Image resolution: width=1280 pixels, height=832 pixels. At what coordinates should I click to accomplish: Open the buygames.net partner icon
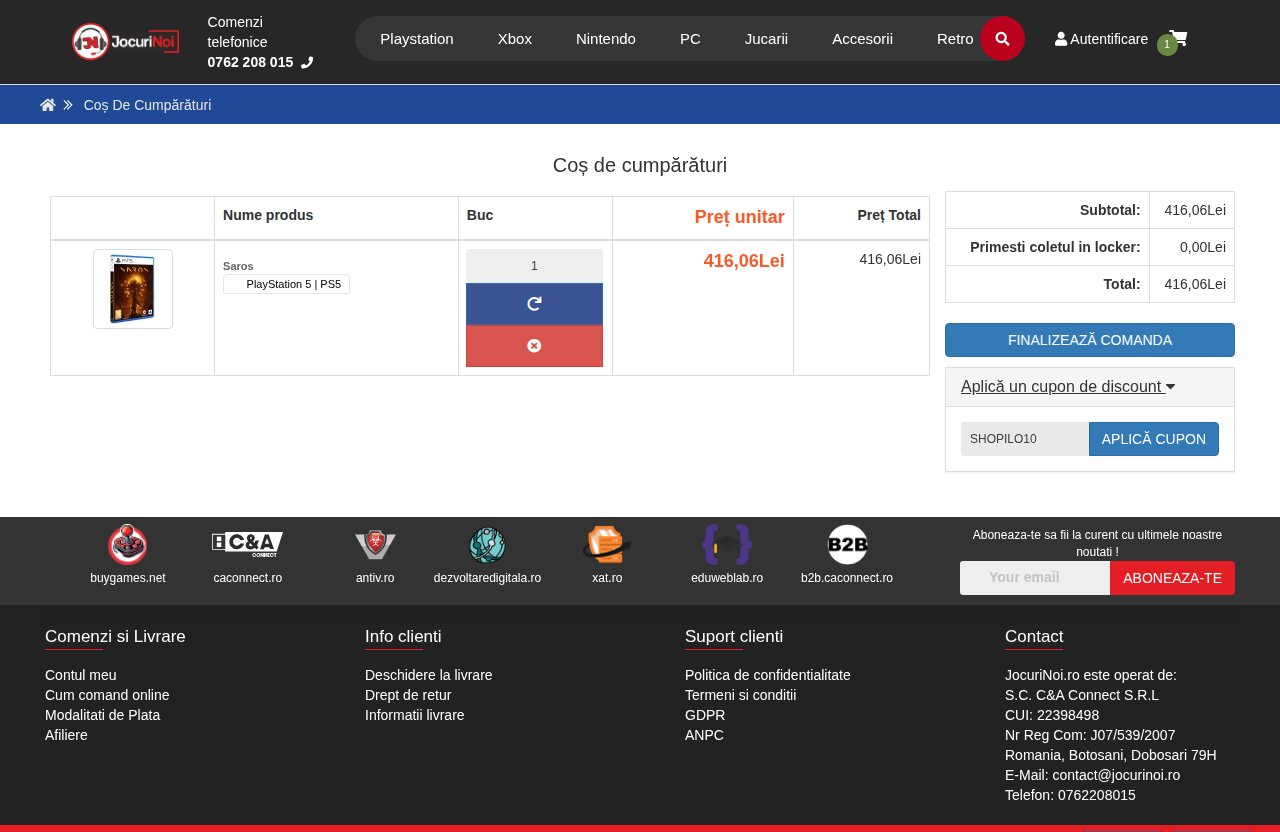coord(128,545)
